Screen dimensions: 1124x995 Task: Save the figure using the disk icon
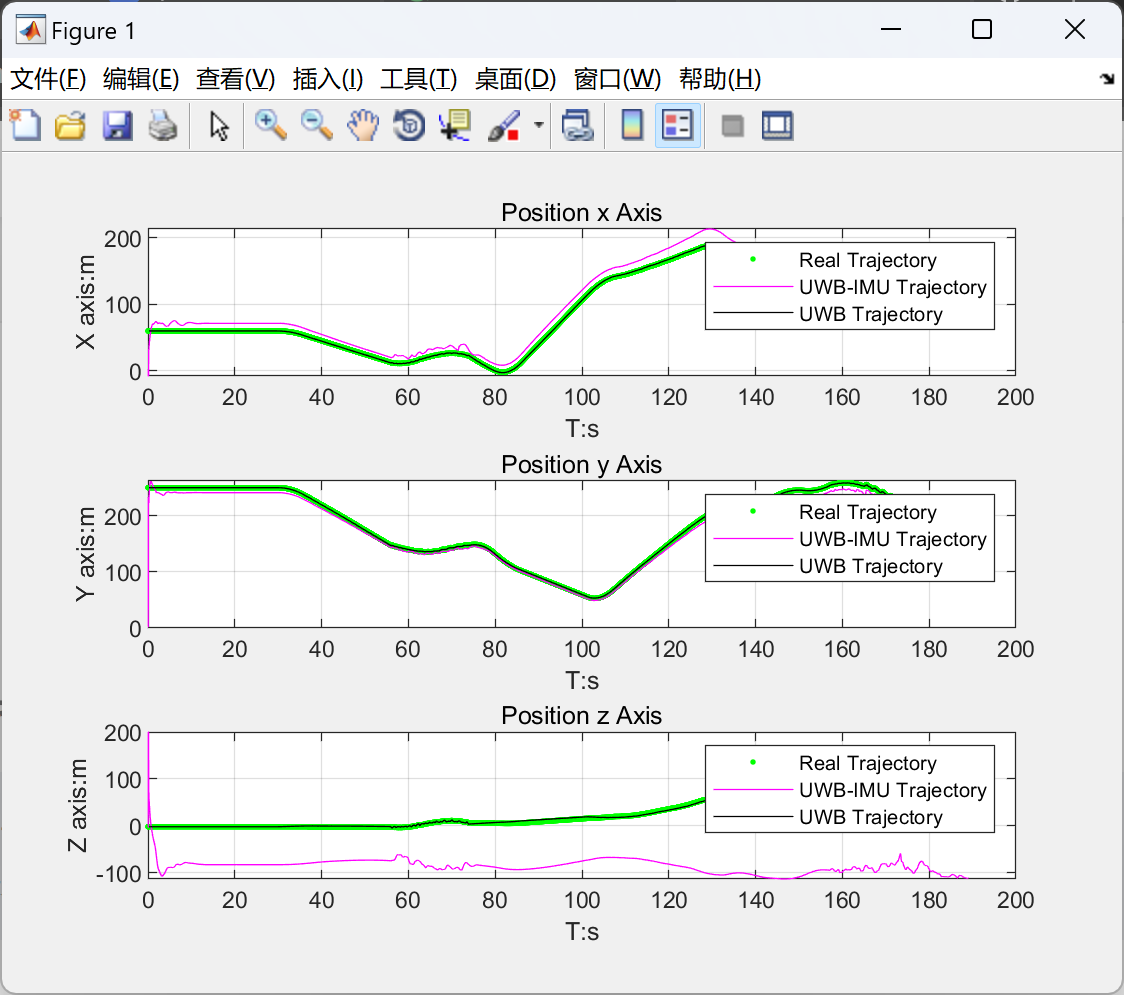[x=117, y=125]
